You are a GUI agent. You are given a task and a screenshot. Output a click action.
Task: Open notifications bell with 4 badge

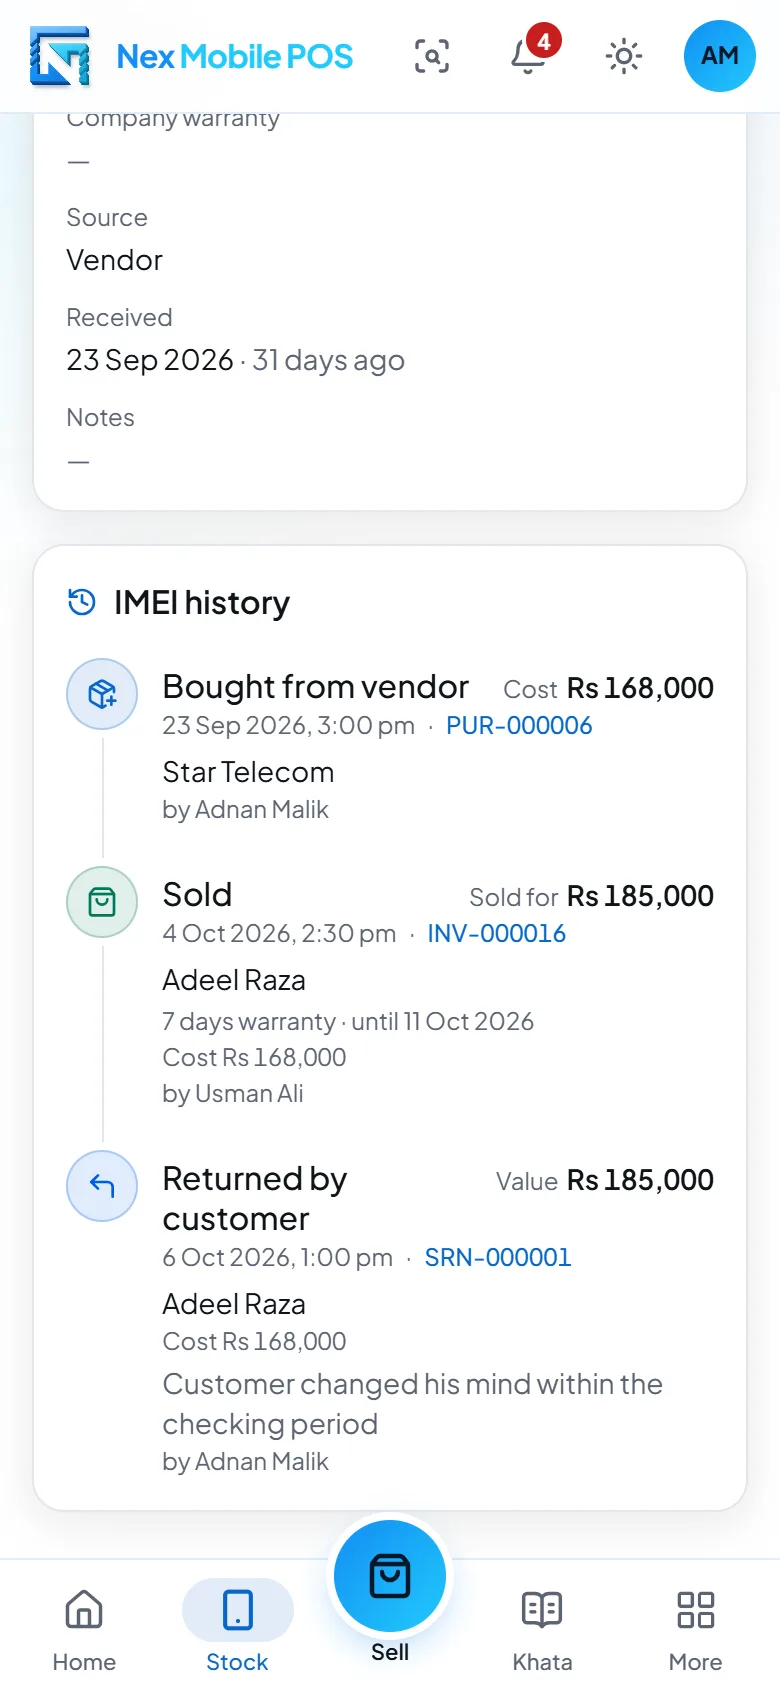pyautogui.click(x=528, y=56)
